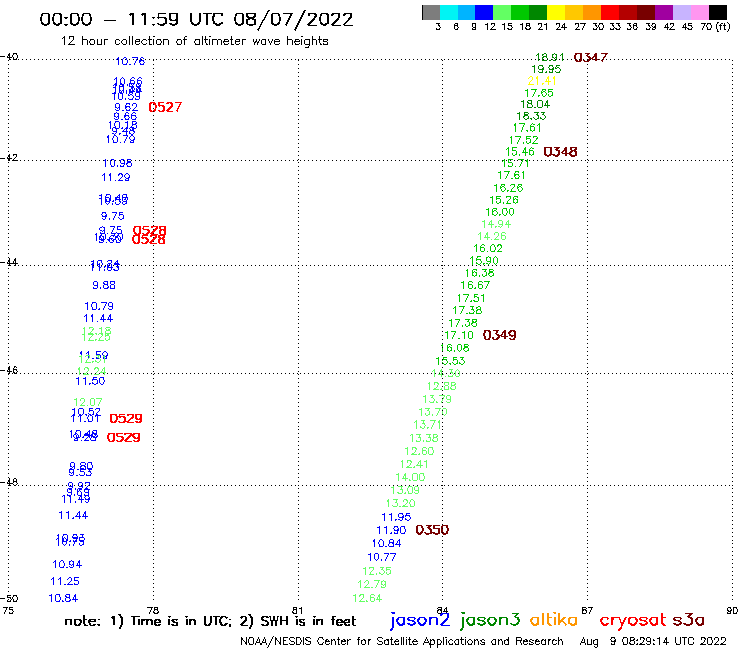Click the jason3 satellite label
The height and width of the screenshot is (650, 740).
(490, 620)
